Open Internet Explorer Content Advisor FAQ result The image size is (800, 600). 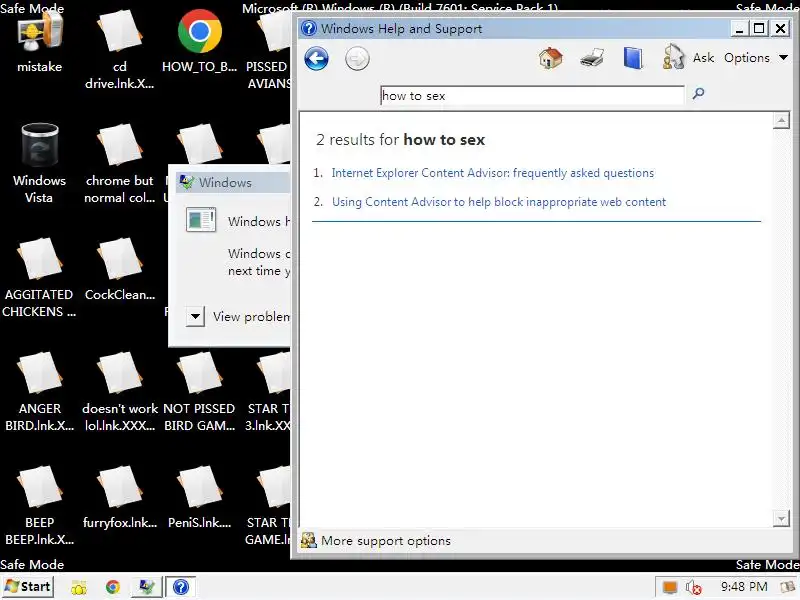point(492,173)
